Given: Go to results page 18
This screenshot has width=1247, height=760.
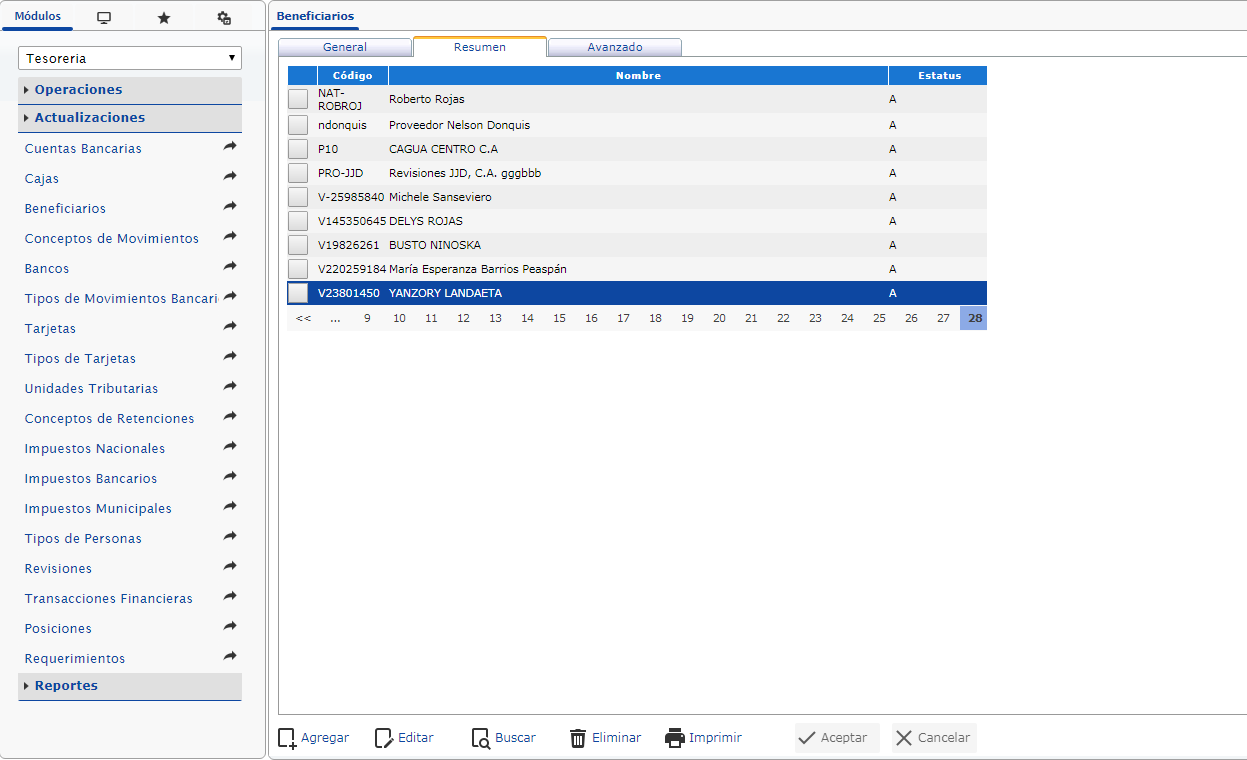Looking at the screenshot, I should coord(655,318).
